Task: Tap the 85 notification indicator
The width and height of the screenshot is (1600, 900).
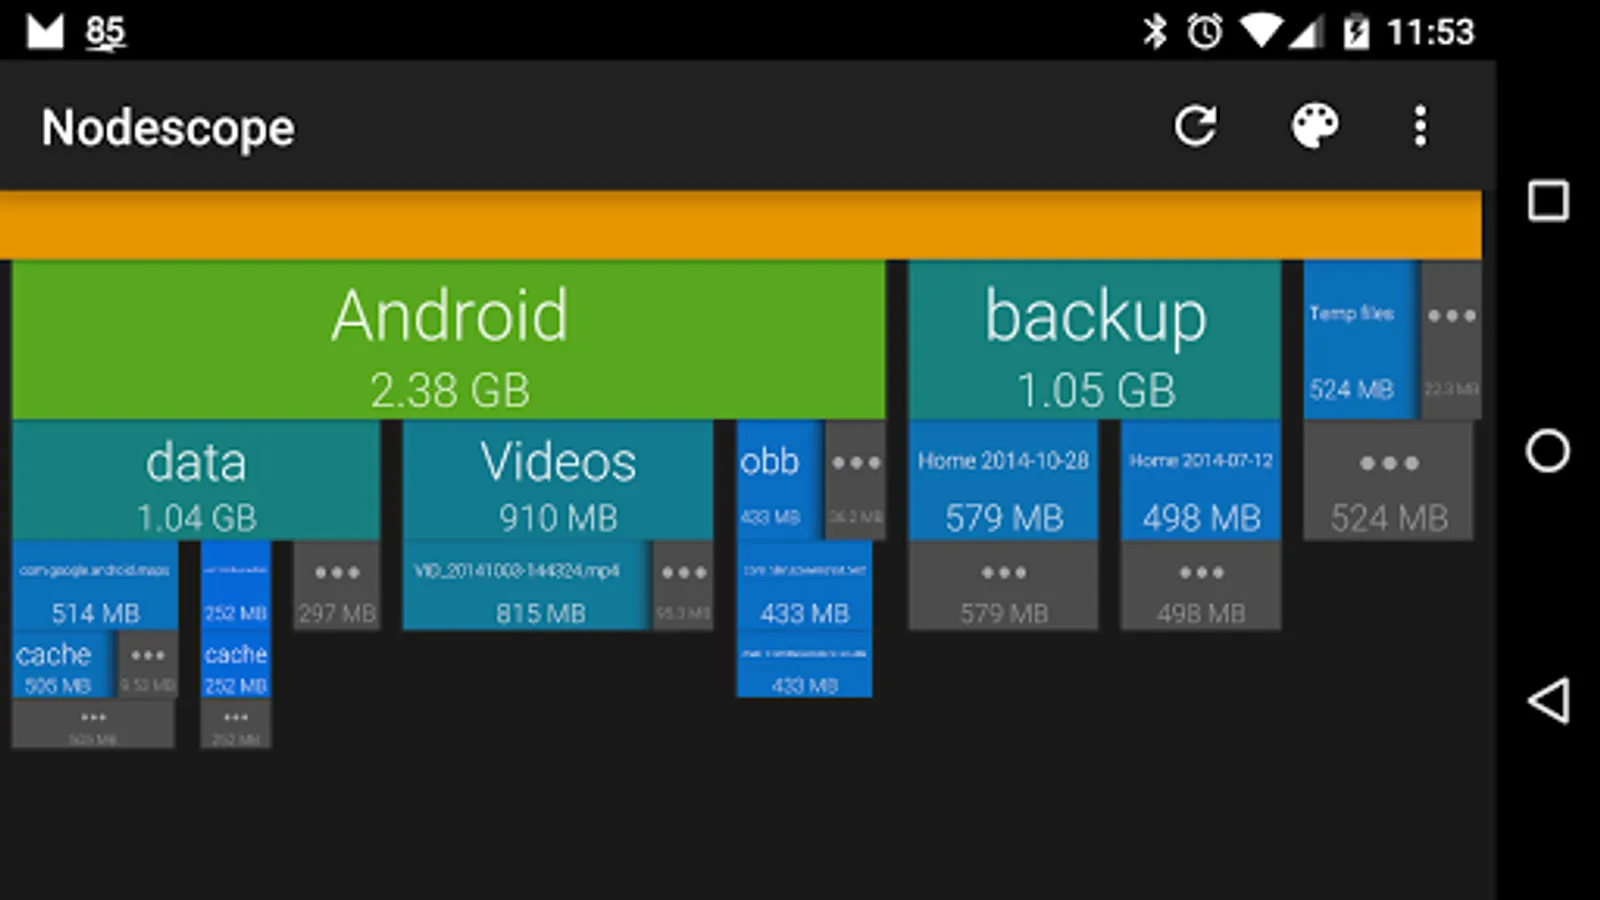Action: pyautogui.click(x=105, y=32)
